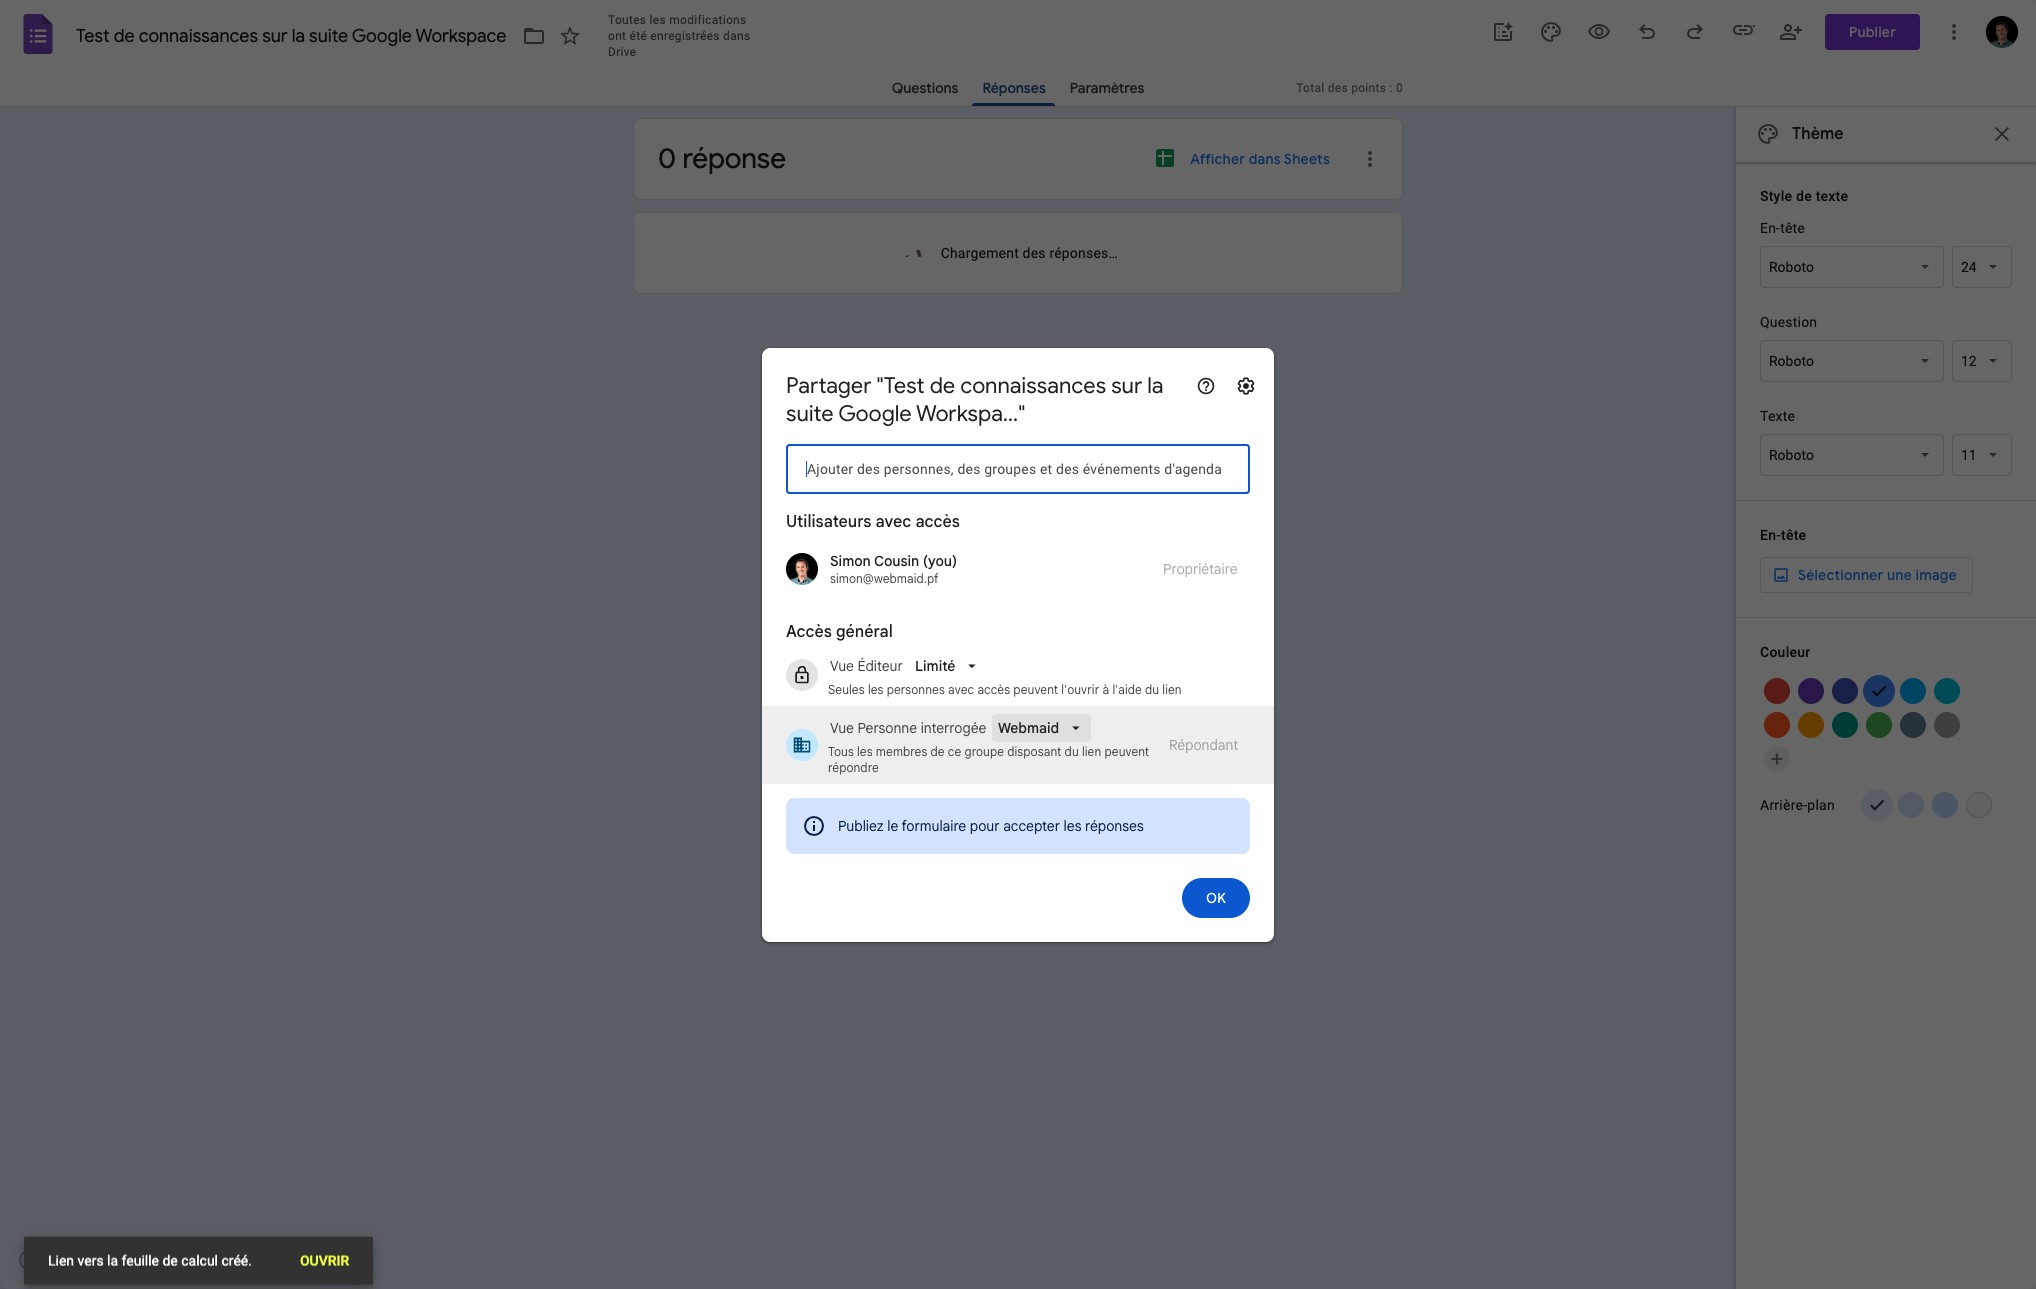
Task: Switch to the Paramètres tab
Action: coord(1106,88)
